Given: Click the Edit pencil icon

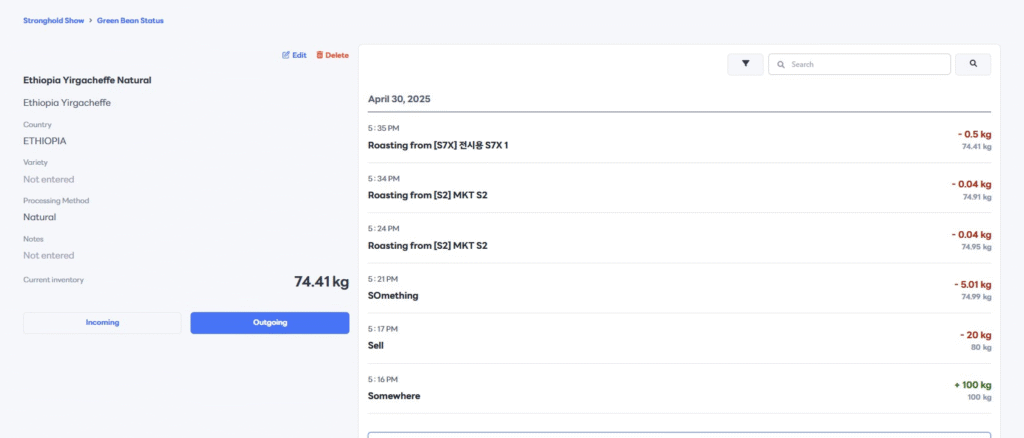Looking at the screenshot, I should [285, 55].
